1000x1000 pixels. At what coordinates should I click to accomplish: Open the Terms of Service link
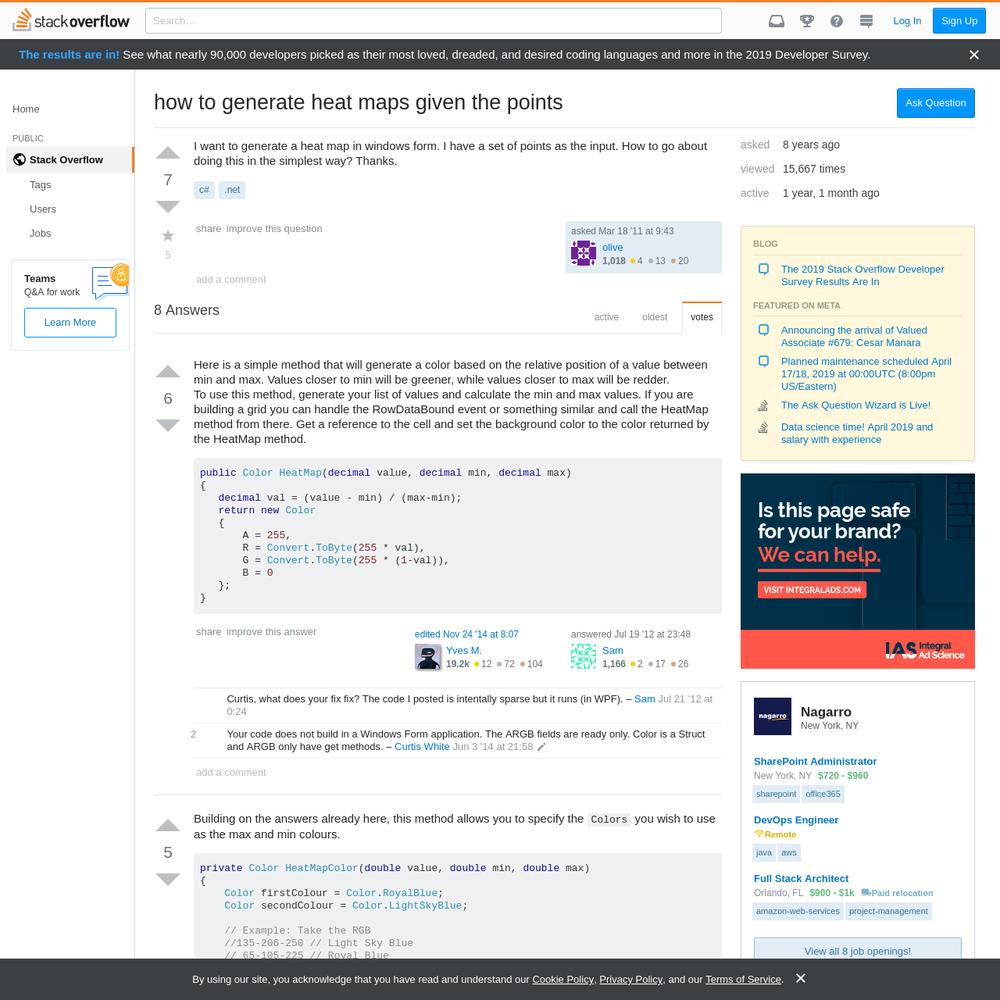pyautogui.click(x=743, y=980)
